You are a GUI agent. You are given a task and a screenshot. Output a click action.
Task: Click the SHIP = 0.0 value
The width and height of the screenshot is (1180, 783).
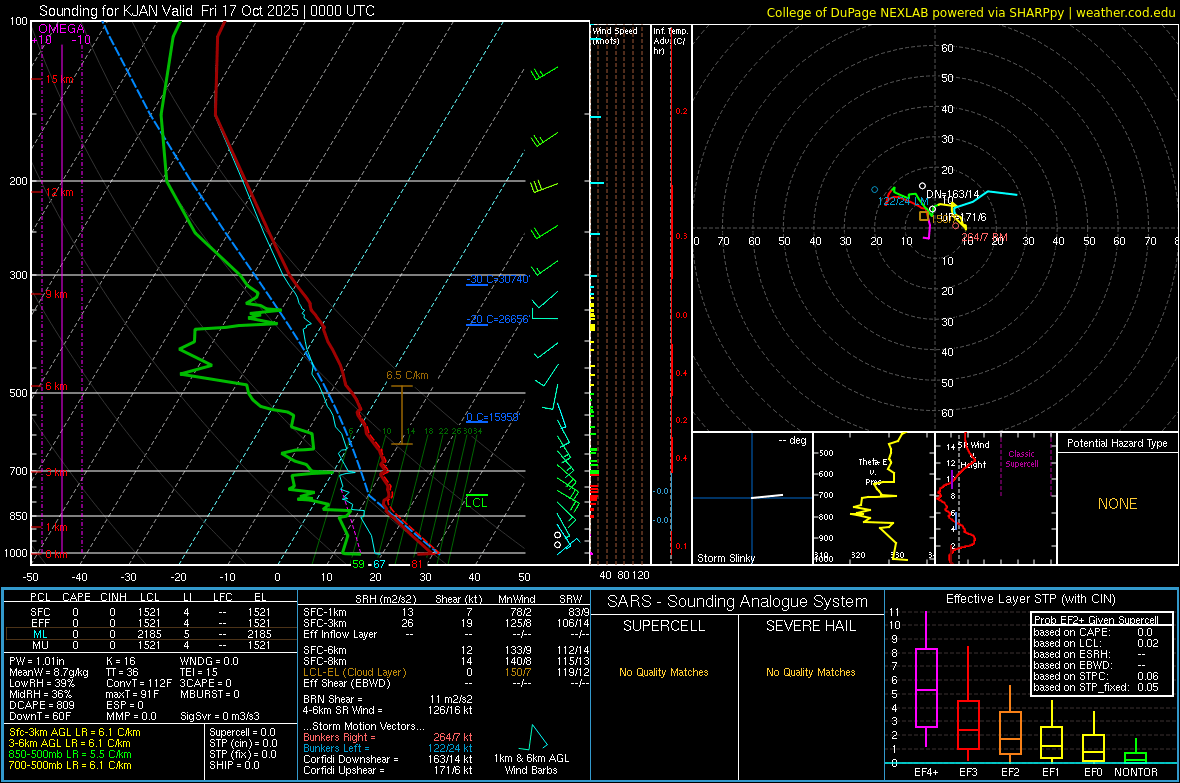[x=234, y=765]
